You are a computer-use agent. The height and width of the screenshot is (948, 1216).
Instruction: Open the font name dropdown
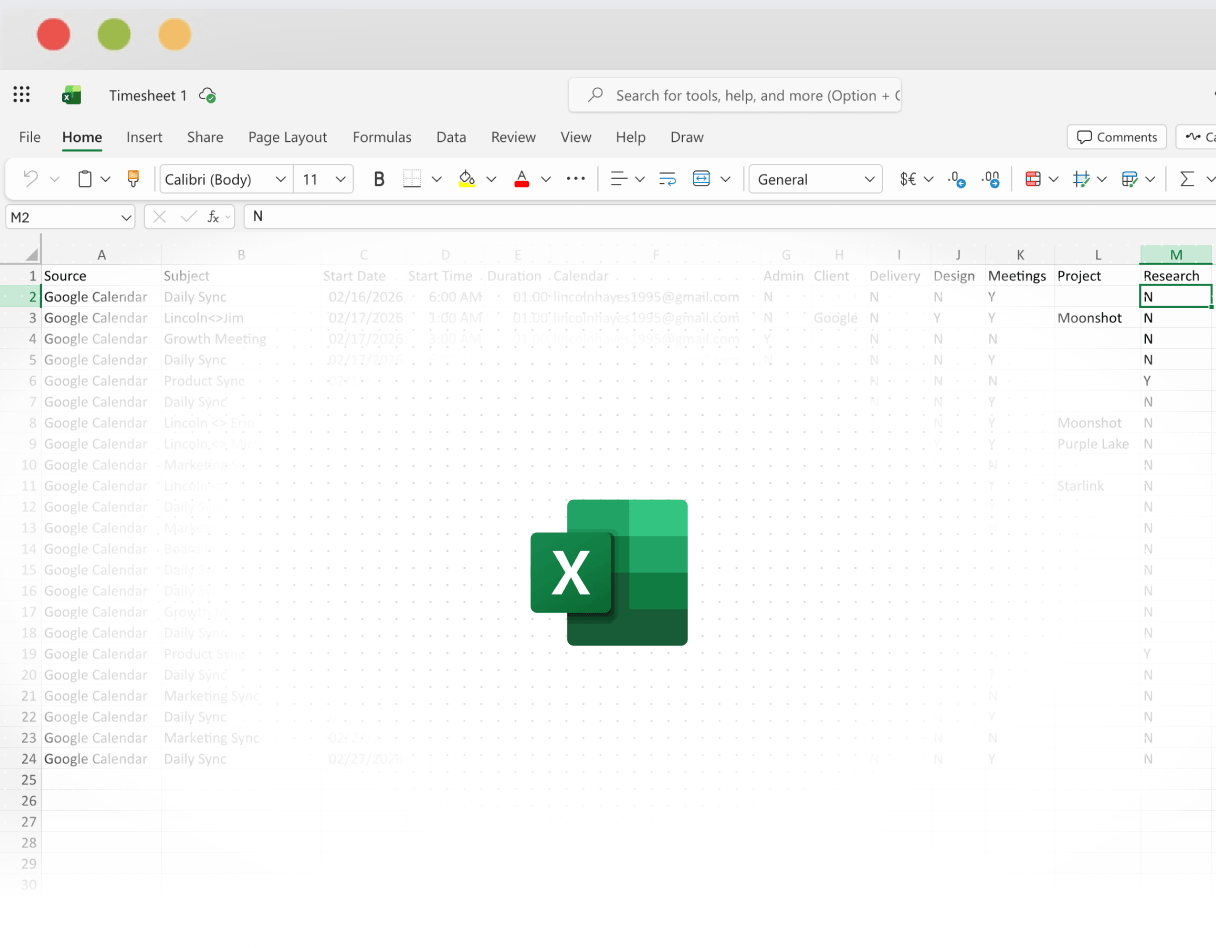pyautogui.click(x=280, y=178)
